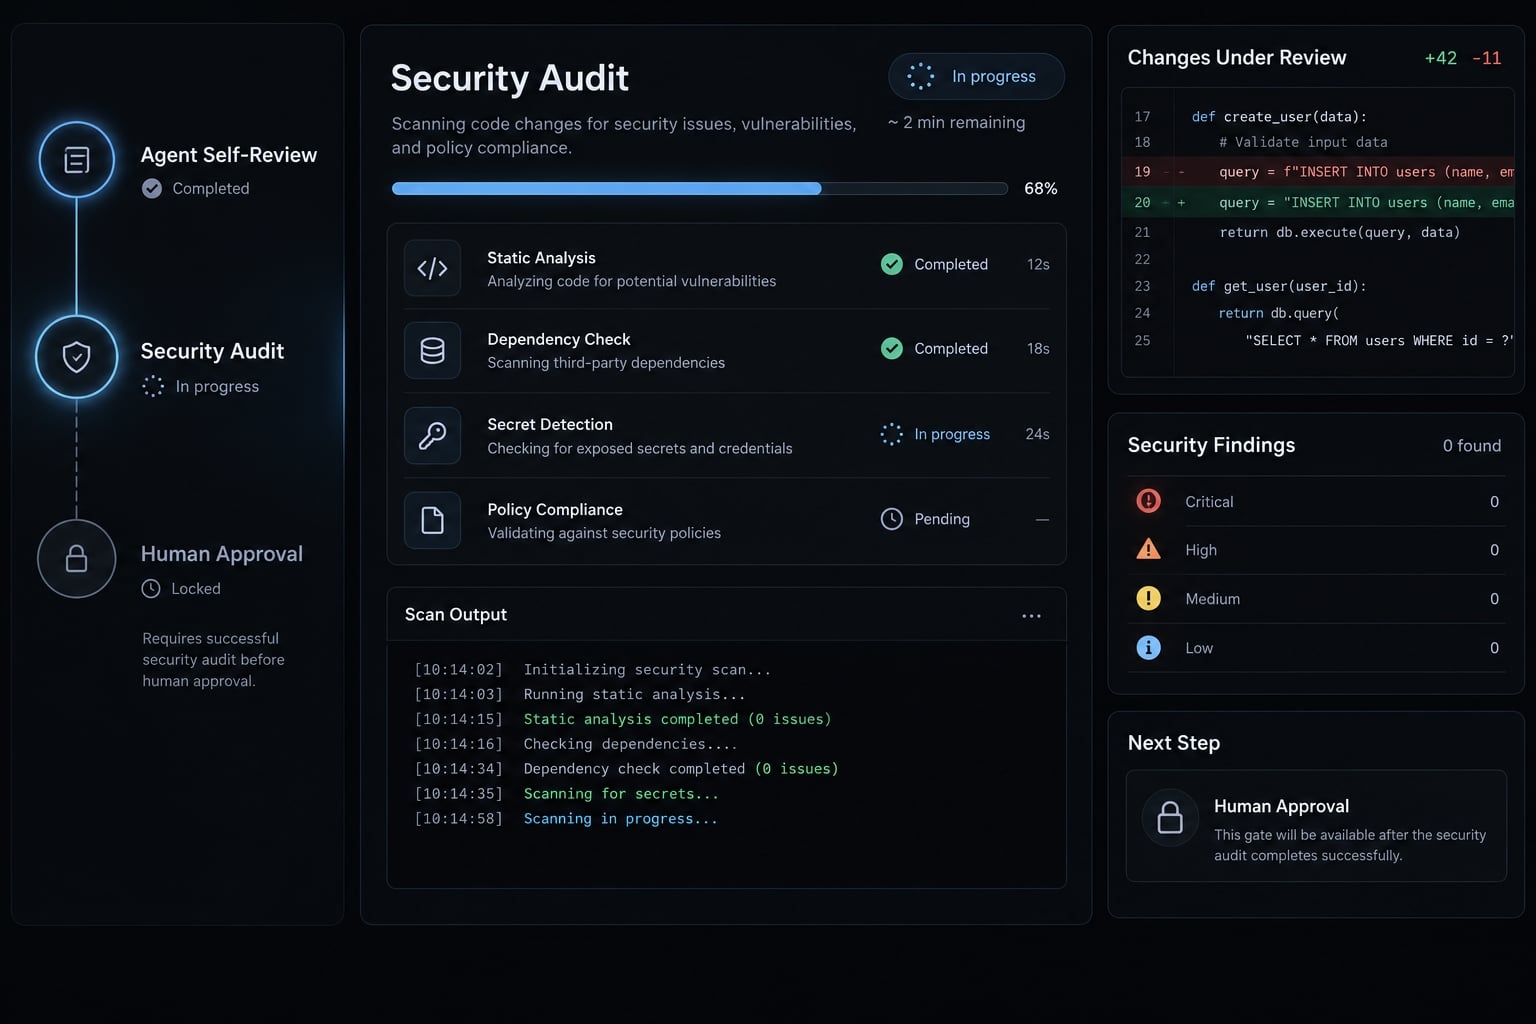Open the Static Analysis row title
The width and height of the screenshot is (1536, 1024).
pyautogui.click(x=541, y=258)
